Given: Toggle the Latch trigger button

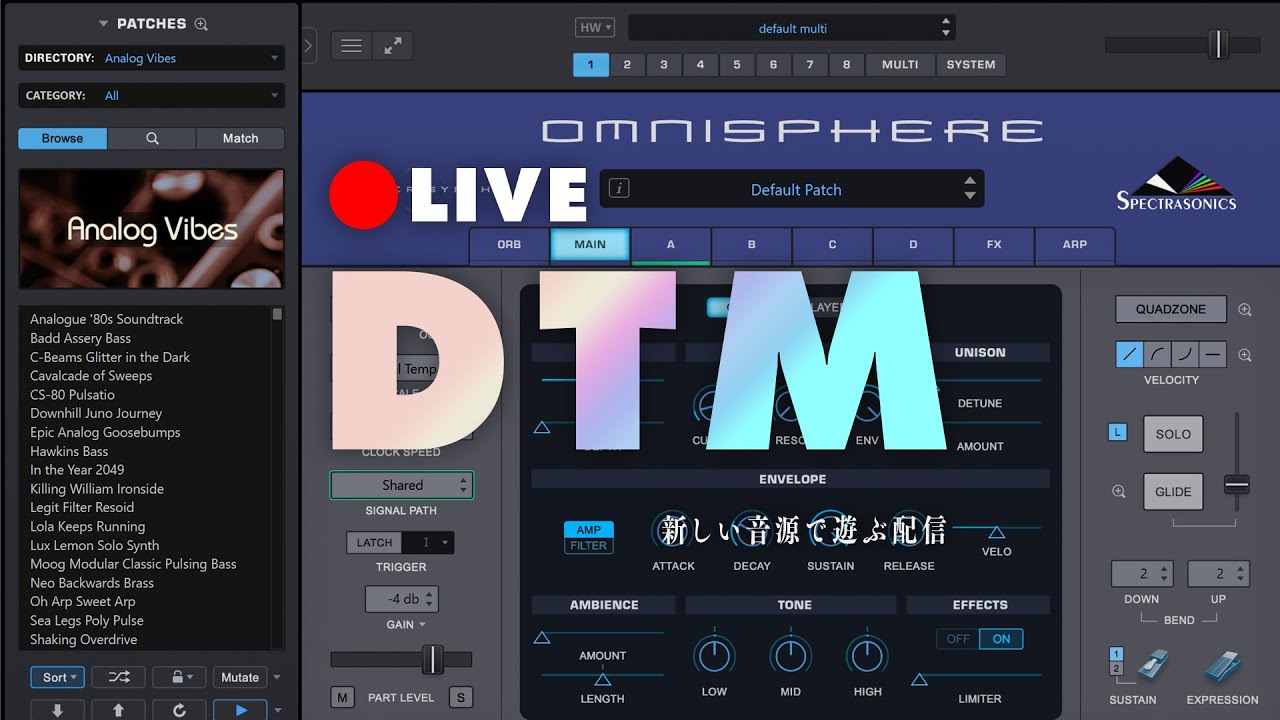Looking at the screenshot, I should coord(374,542).
